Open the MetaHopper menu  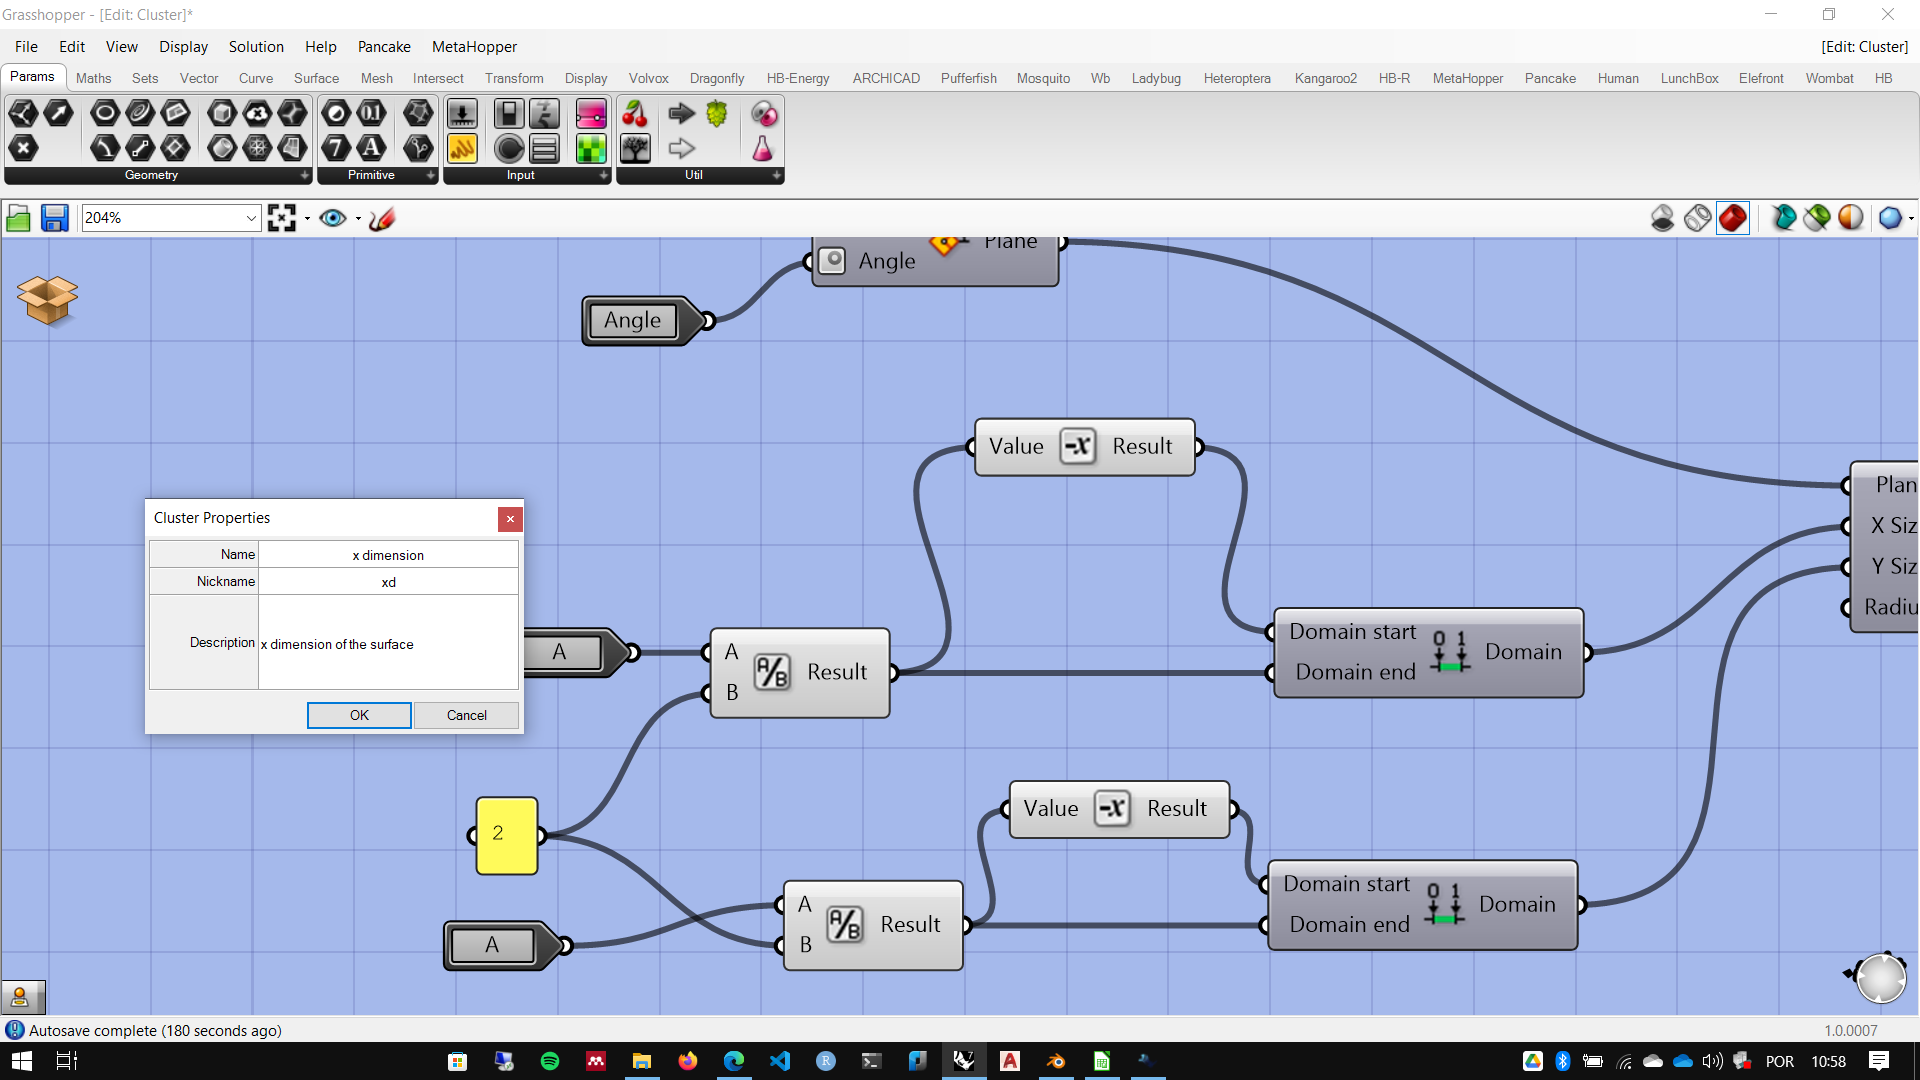[x=474, y=47]
